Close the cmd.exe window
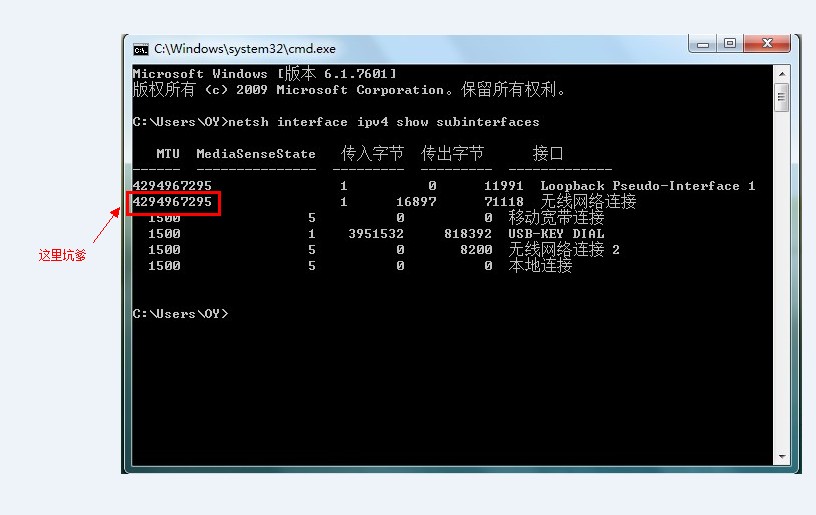Screen dimensions: 816x515 (x=767, y=44)
